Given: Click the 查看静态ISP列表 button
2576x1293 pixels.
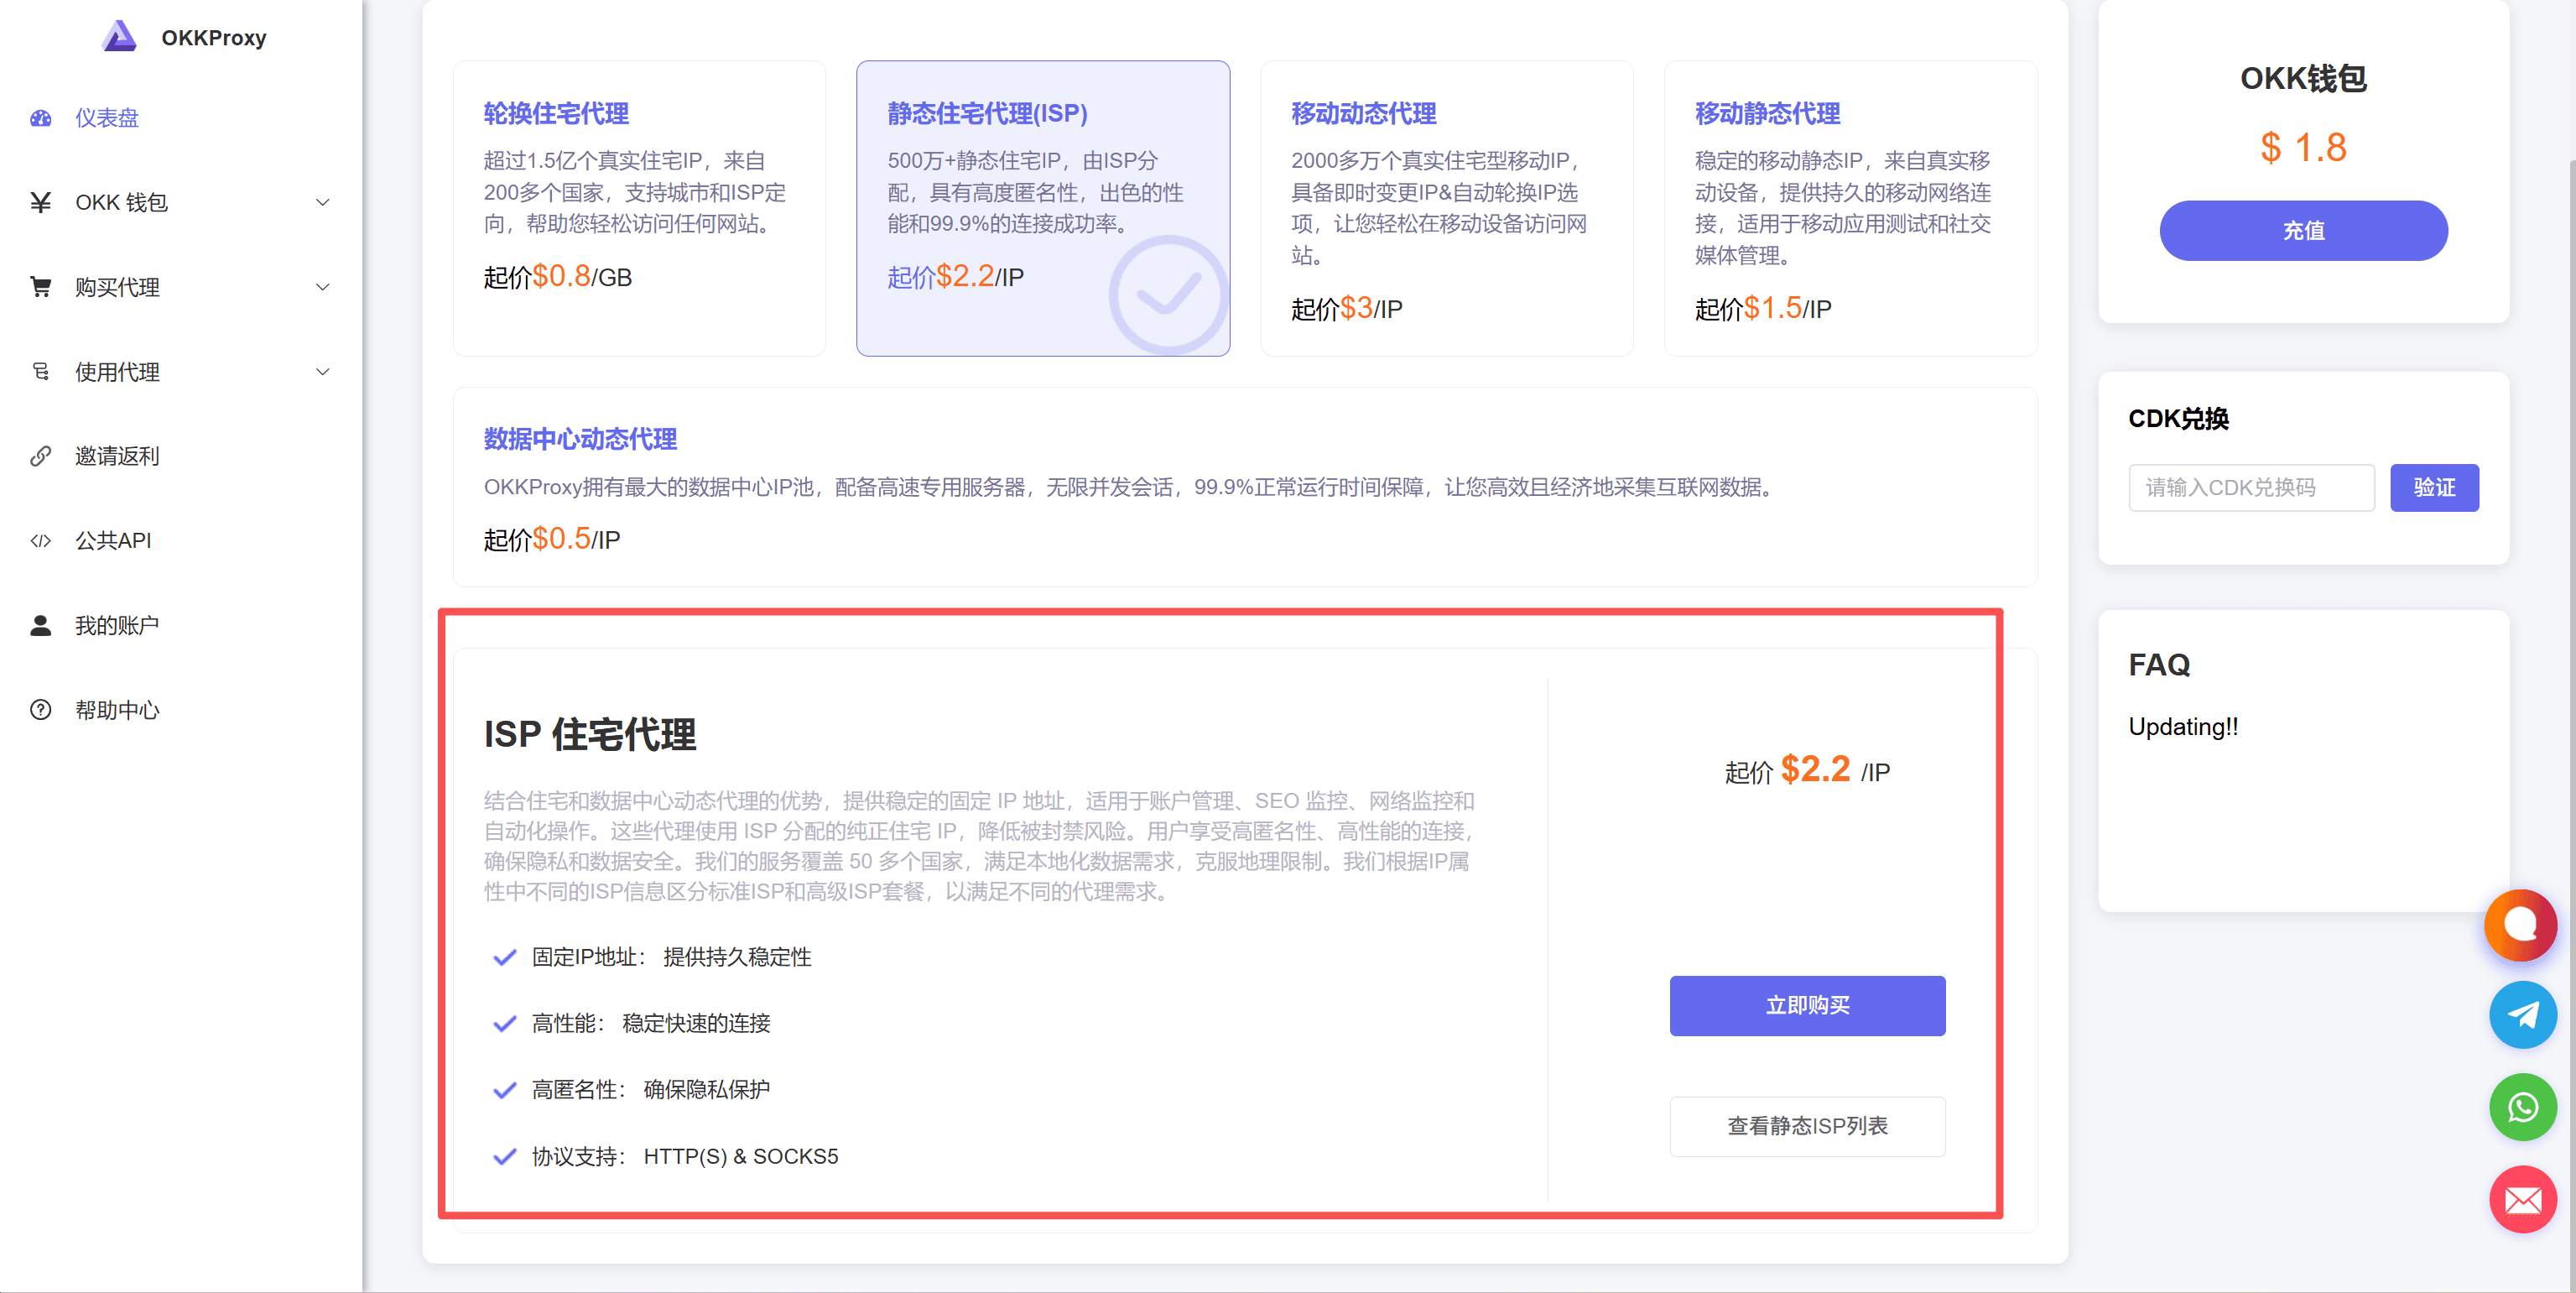Looking at the screenshot, I should click(1807, 1127).
